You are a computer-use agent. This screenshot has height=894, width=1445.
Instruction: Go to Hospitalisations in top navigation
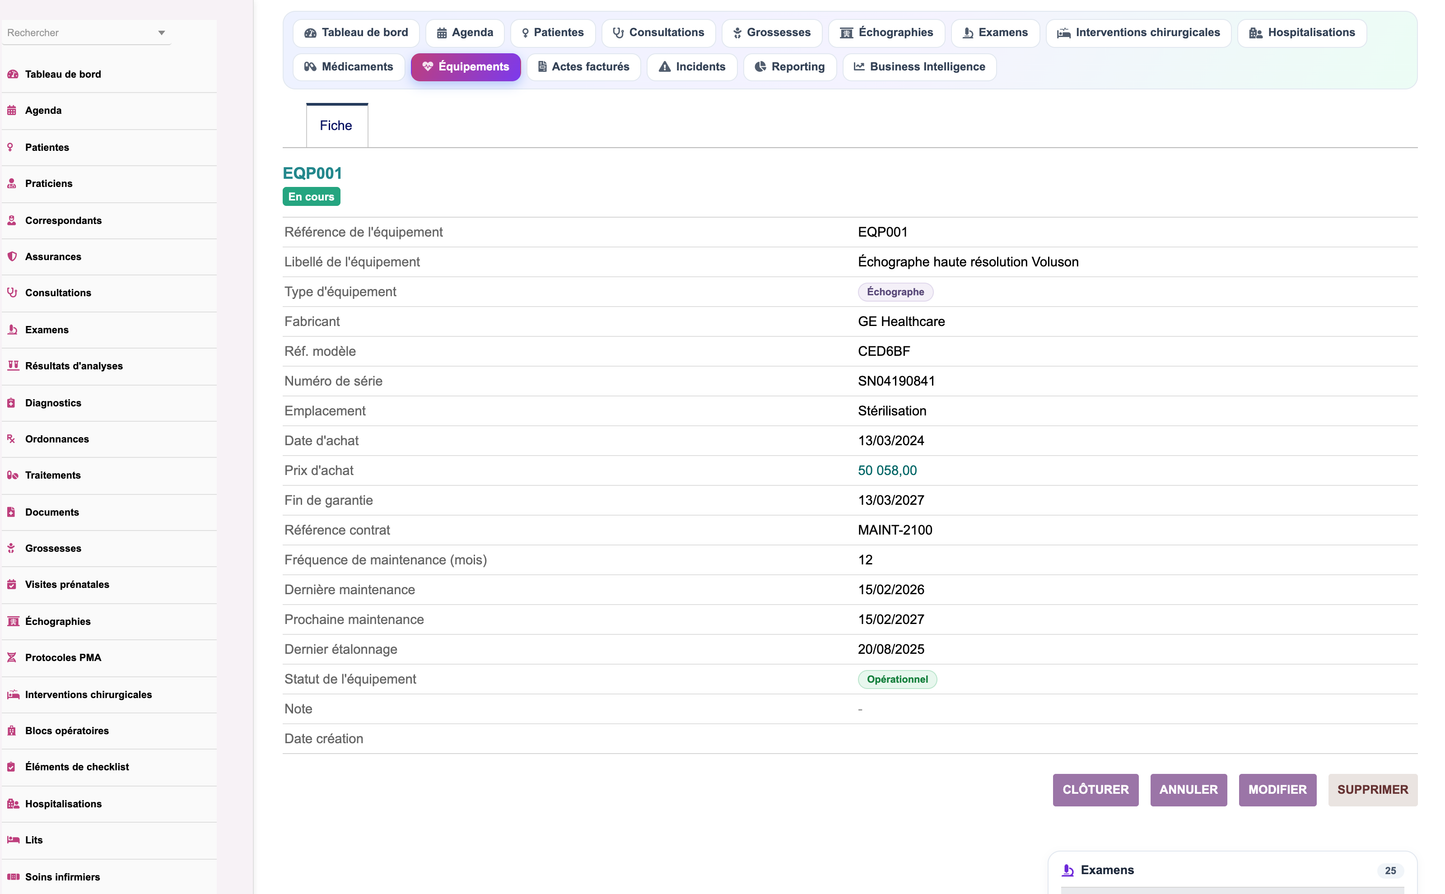click(1302, 33)
